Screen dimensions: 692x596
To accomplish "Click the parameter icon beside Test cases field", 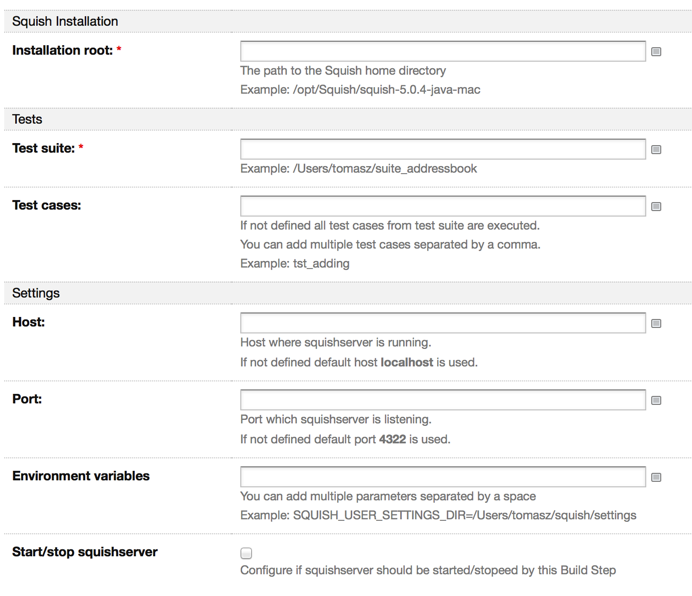I will pos(656,207).
